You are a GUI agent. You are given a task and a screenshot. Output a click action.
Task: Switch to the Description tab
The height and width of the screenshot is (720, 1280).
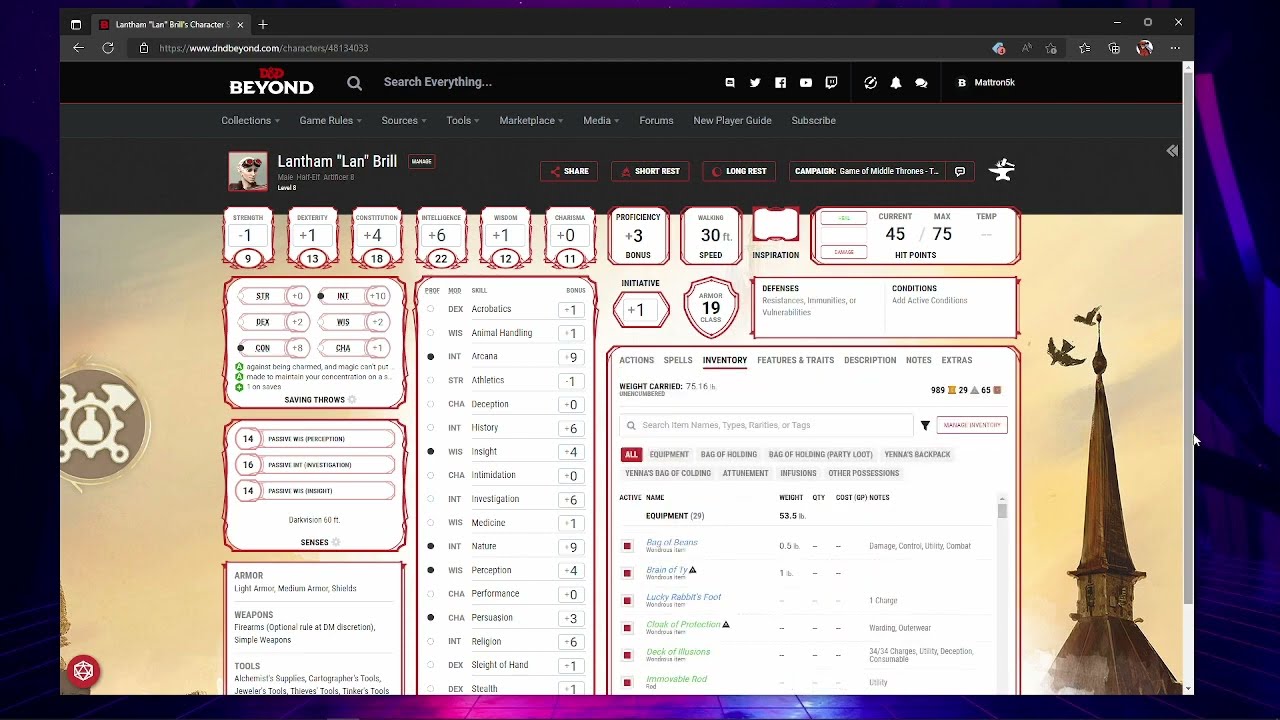coord(870,360)
